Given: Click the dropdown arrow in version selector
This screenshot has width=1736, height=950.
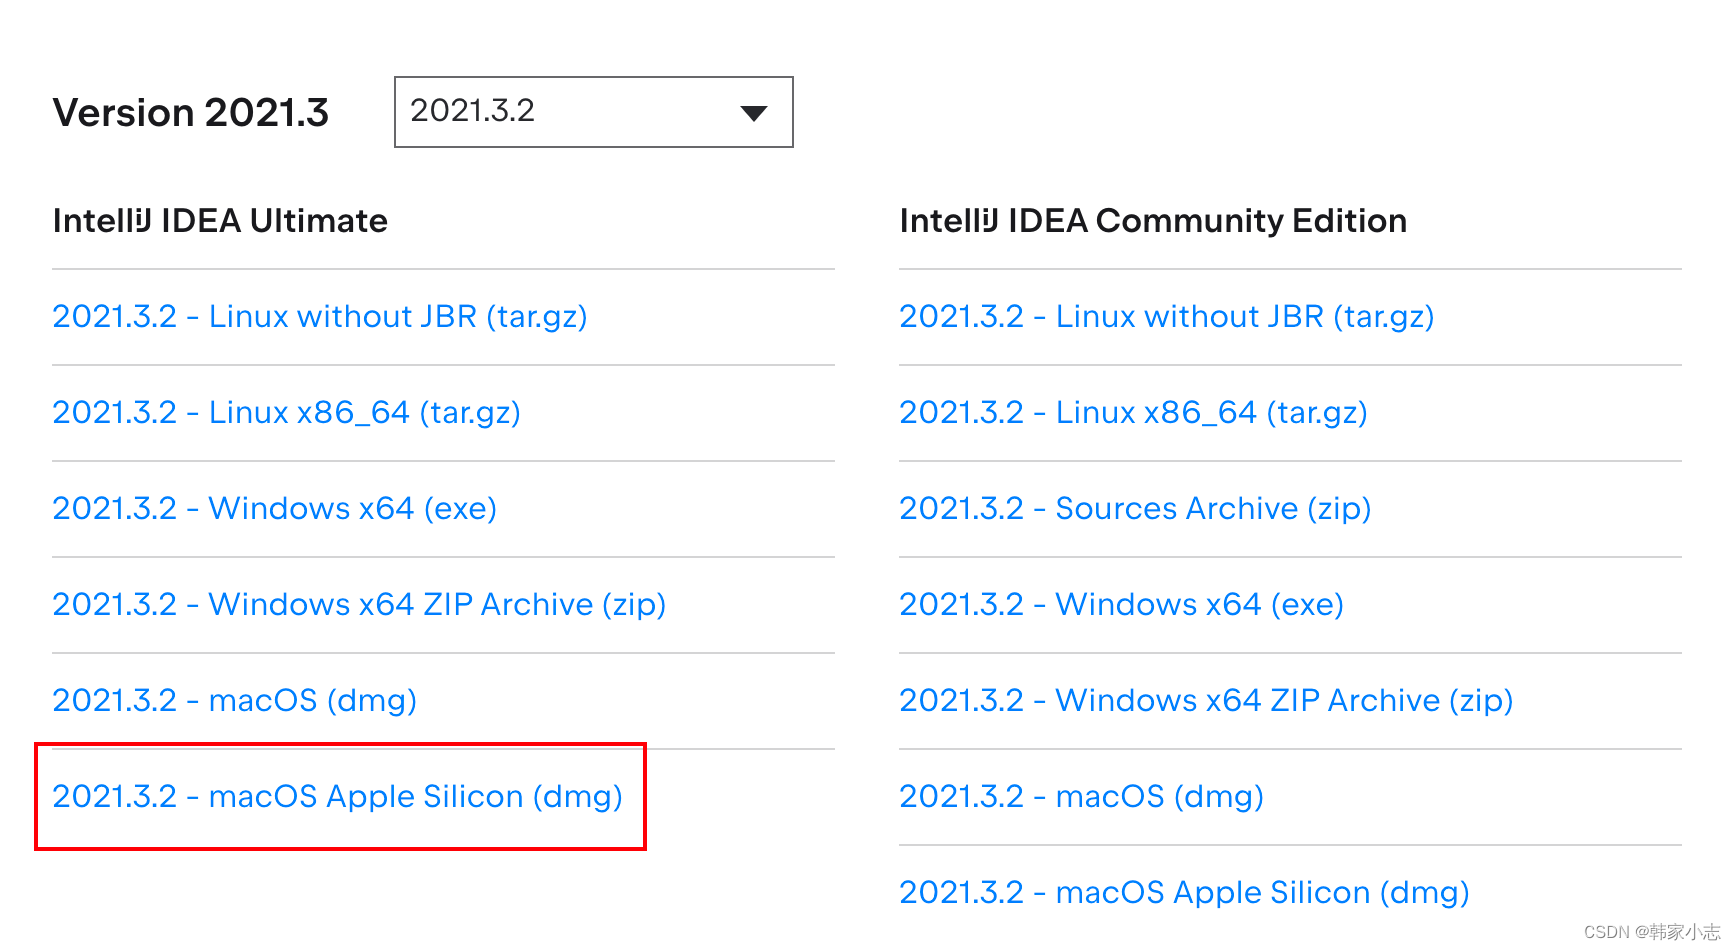Looking at the screenshot, I should coord(753,113).
